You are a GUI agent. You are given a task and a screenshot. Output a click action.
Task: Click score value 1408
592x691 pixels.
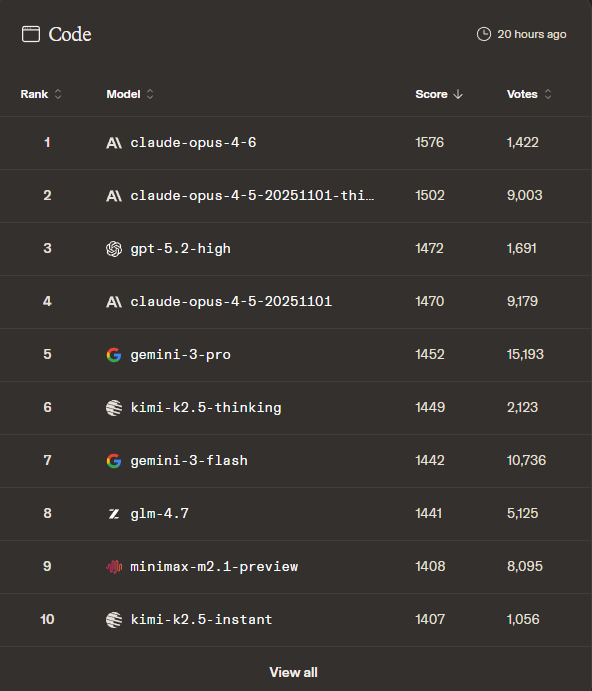tap(430, 566)
